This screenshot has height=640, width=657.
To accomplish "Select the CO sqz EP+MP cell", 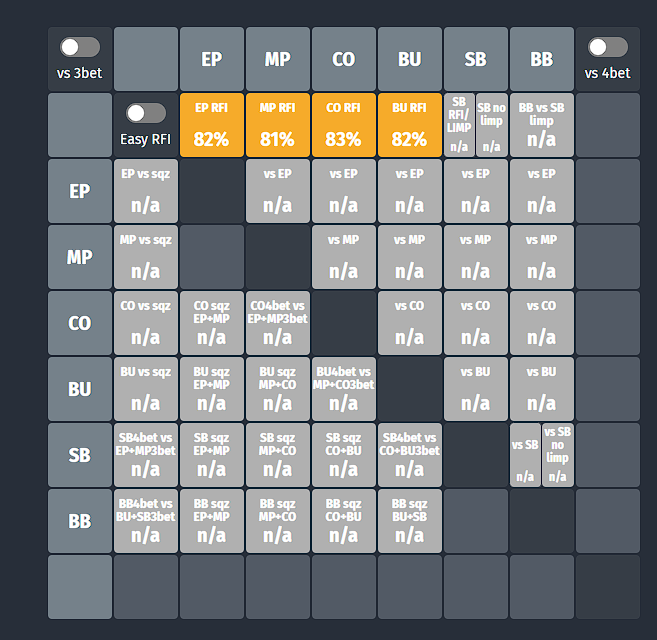I will pyautogui.click(x=212, y=323).
